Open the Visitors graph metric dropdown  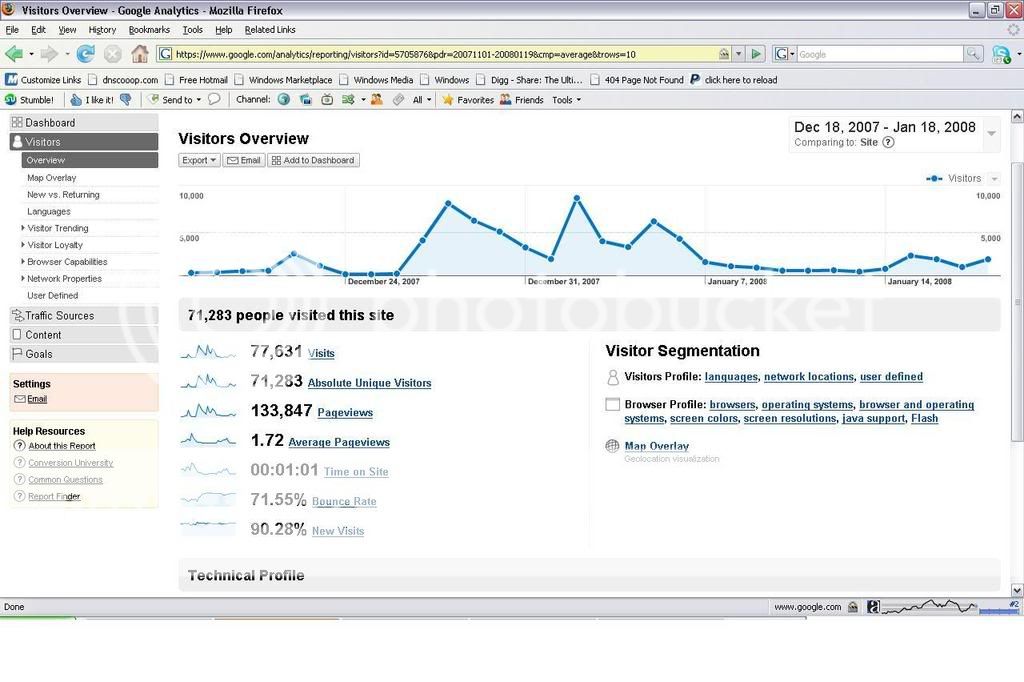click(x=994, y=178)
